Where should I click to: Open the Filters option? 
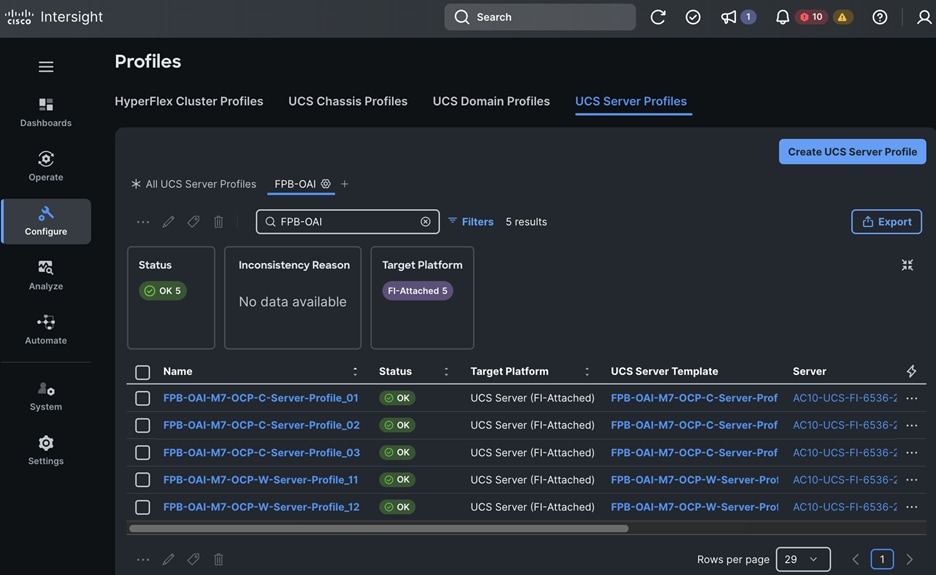coord(470,222)
